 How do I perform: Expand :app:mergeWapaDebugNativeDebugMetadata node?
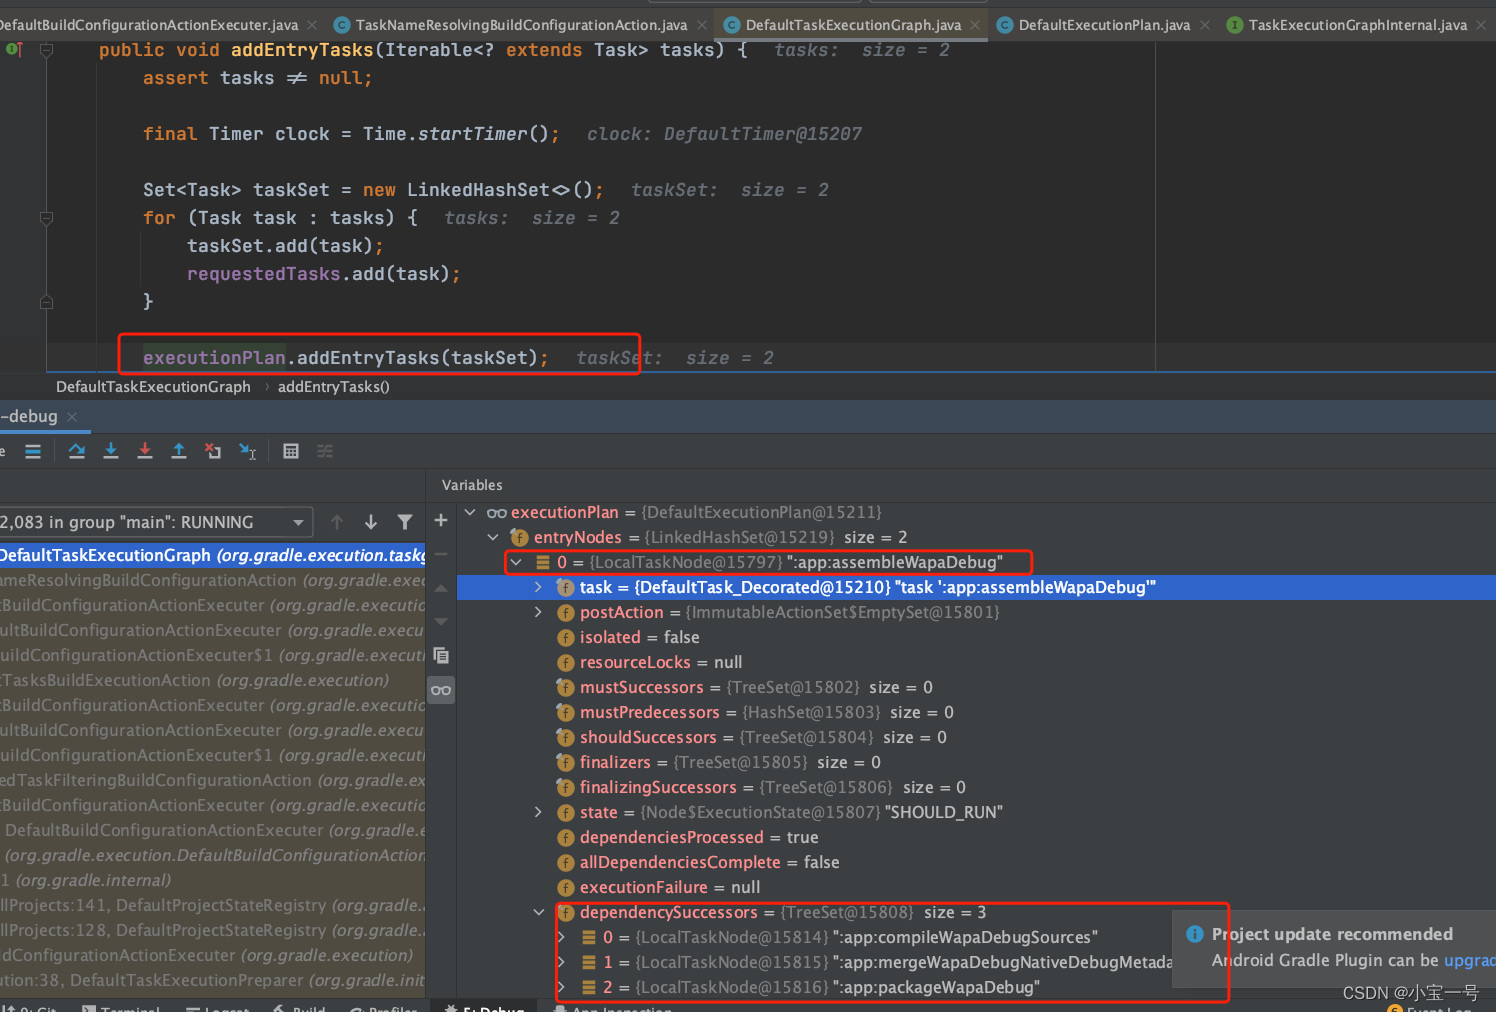[x=561, y=962]
